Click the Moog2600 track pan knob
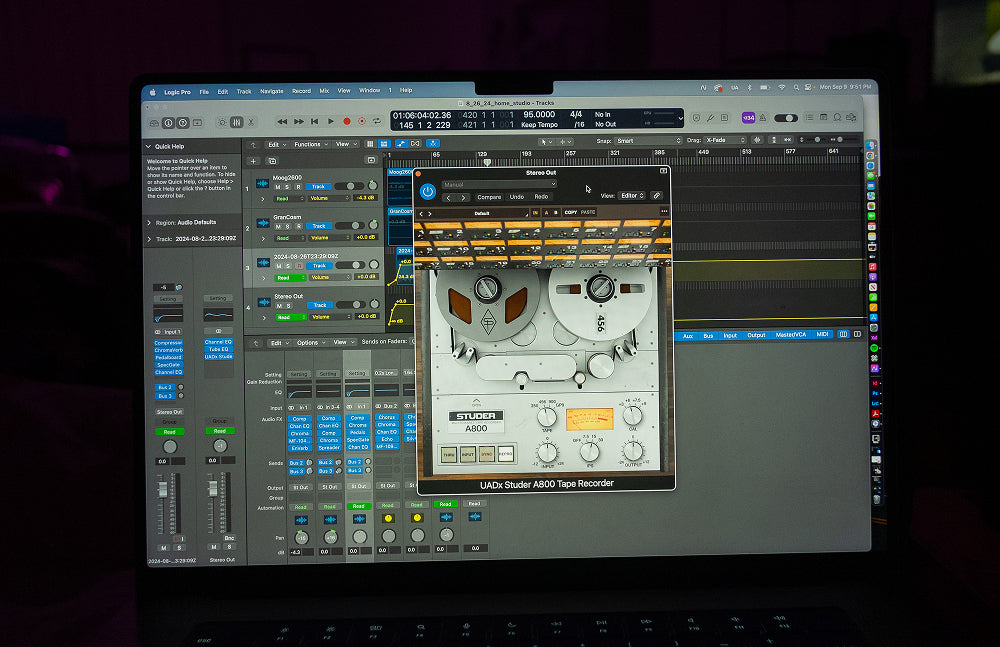Image resolution: width=1000 pixels, height=647 pixels. pyautogui.click(x=373, y=186)
